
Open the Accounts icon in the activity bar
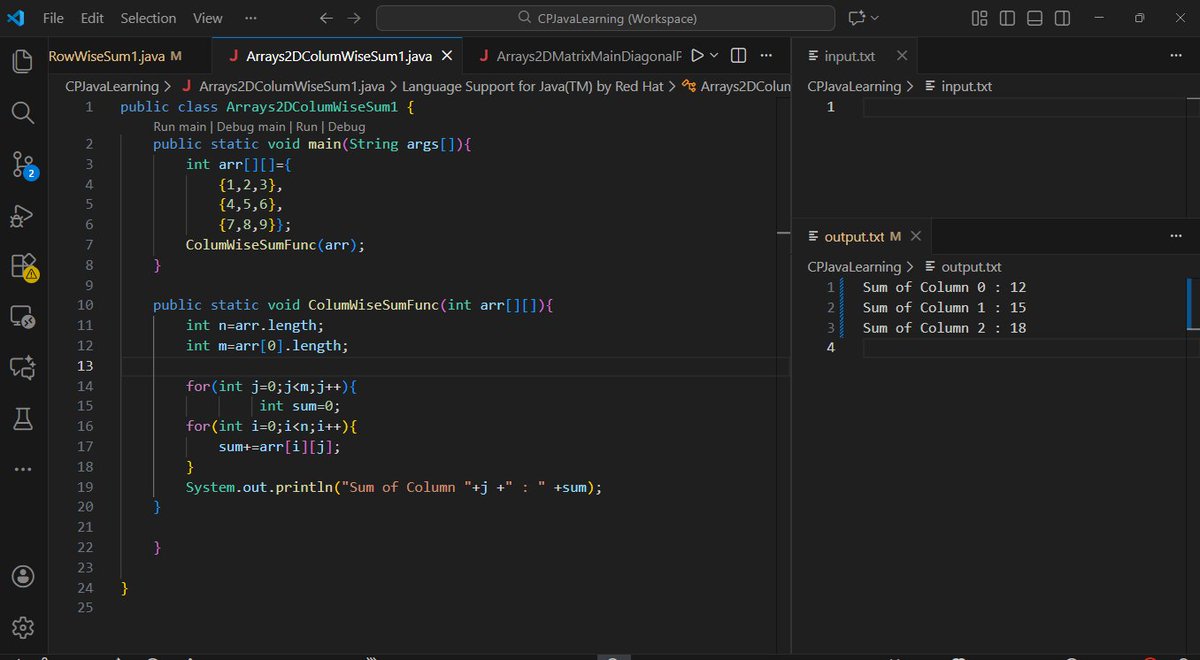coord(22,576)
